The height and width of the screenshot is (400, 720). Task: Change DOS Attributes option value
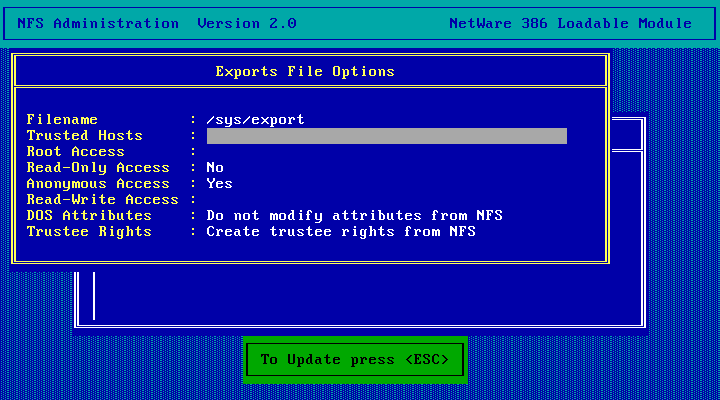354,216
